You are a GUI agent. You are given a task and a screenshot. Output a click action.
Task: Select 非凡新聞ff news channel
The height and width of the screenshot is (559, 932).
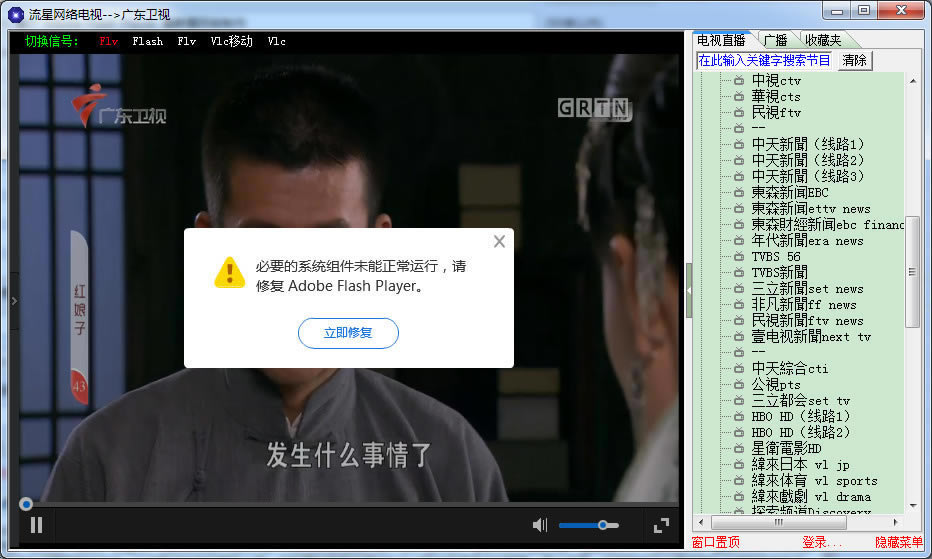(804, 304)
